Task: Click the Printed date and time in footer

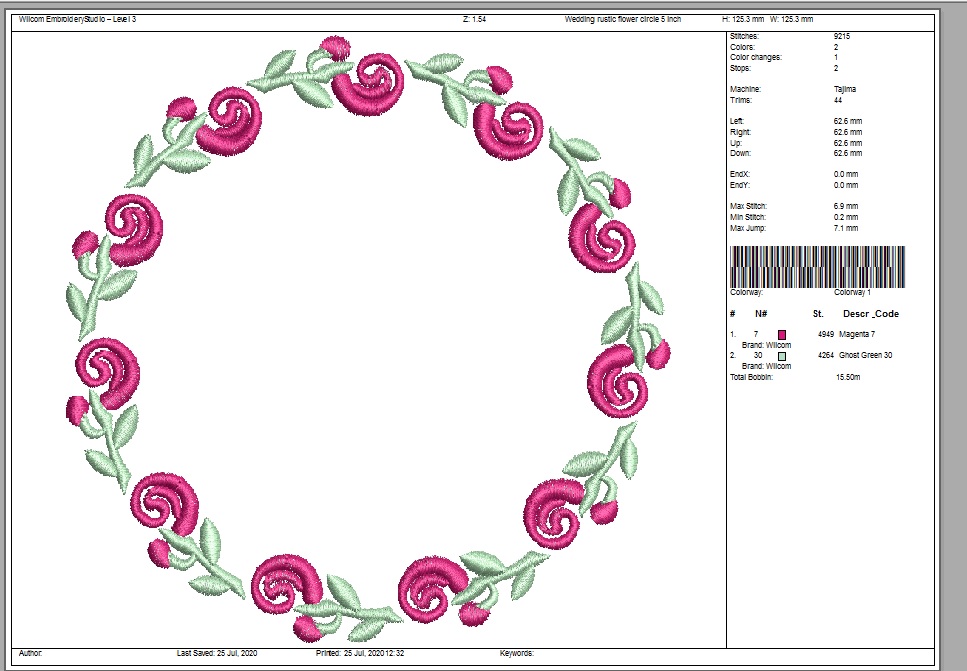Action: click(x=358, y=653)
